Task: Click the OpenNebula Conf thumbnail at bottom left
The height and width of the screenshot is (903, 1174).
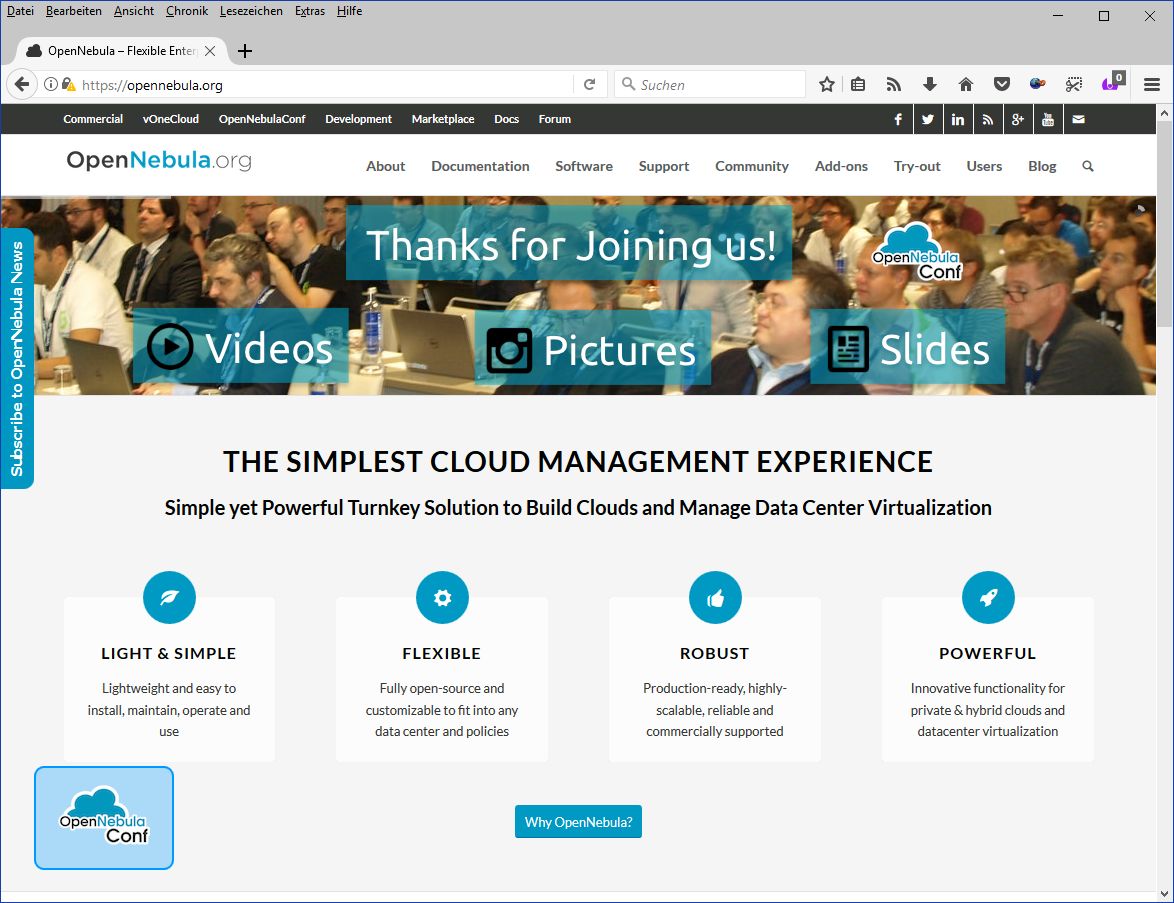Action: coord(104,818)
